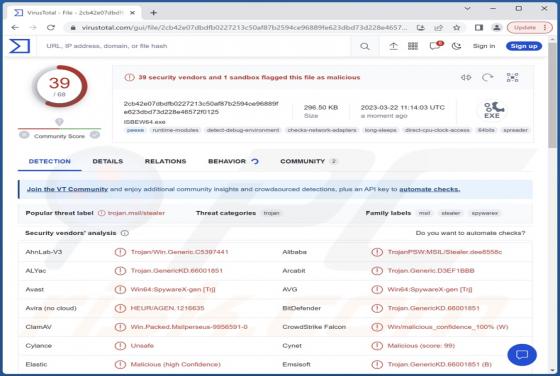Click the detection score 39 circle
Image resolution: width=560 pixels, height=376 pixels.
coord(60,87)
